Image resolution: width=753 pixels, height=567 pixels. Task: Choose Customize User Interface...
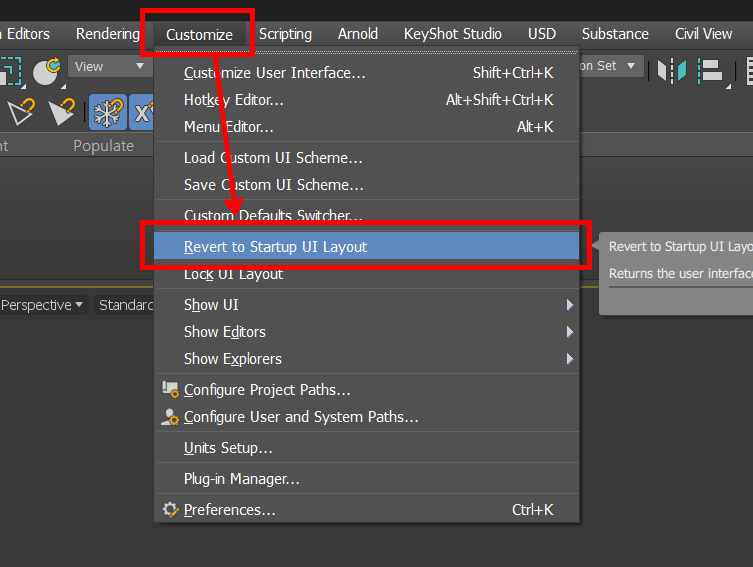tap(367, 73)
